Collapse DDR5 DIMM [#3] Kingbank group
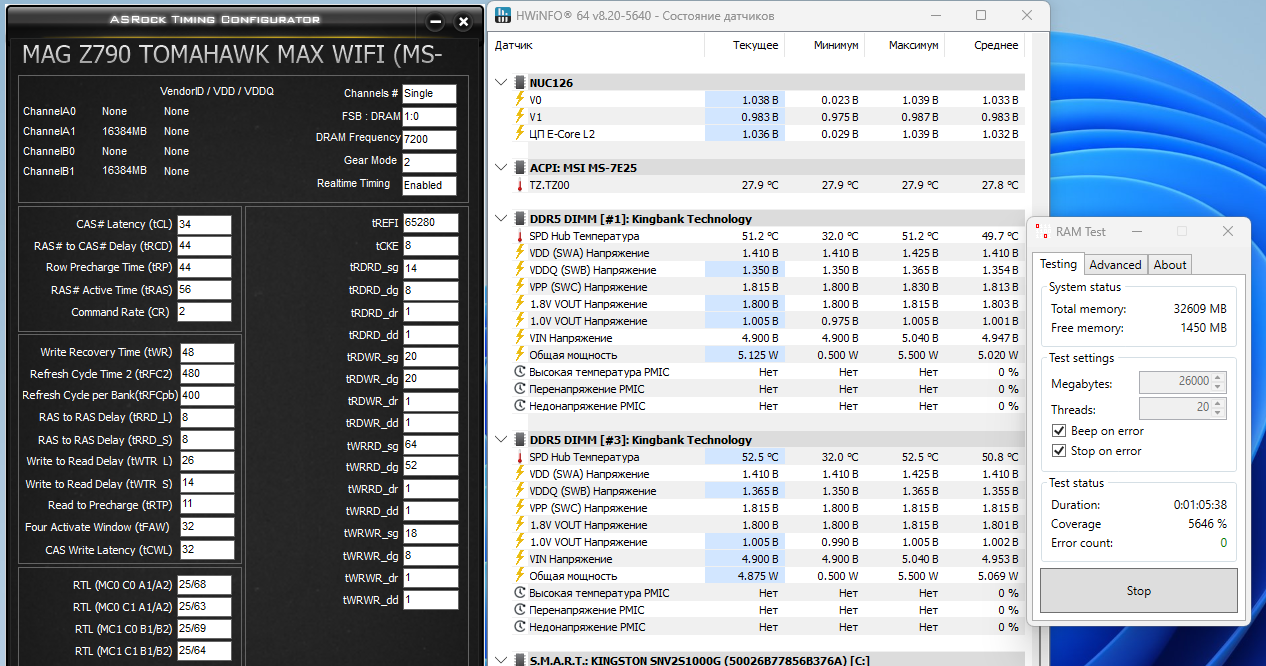 [x=502, y=440]
